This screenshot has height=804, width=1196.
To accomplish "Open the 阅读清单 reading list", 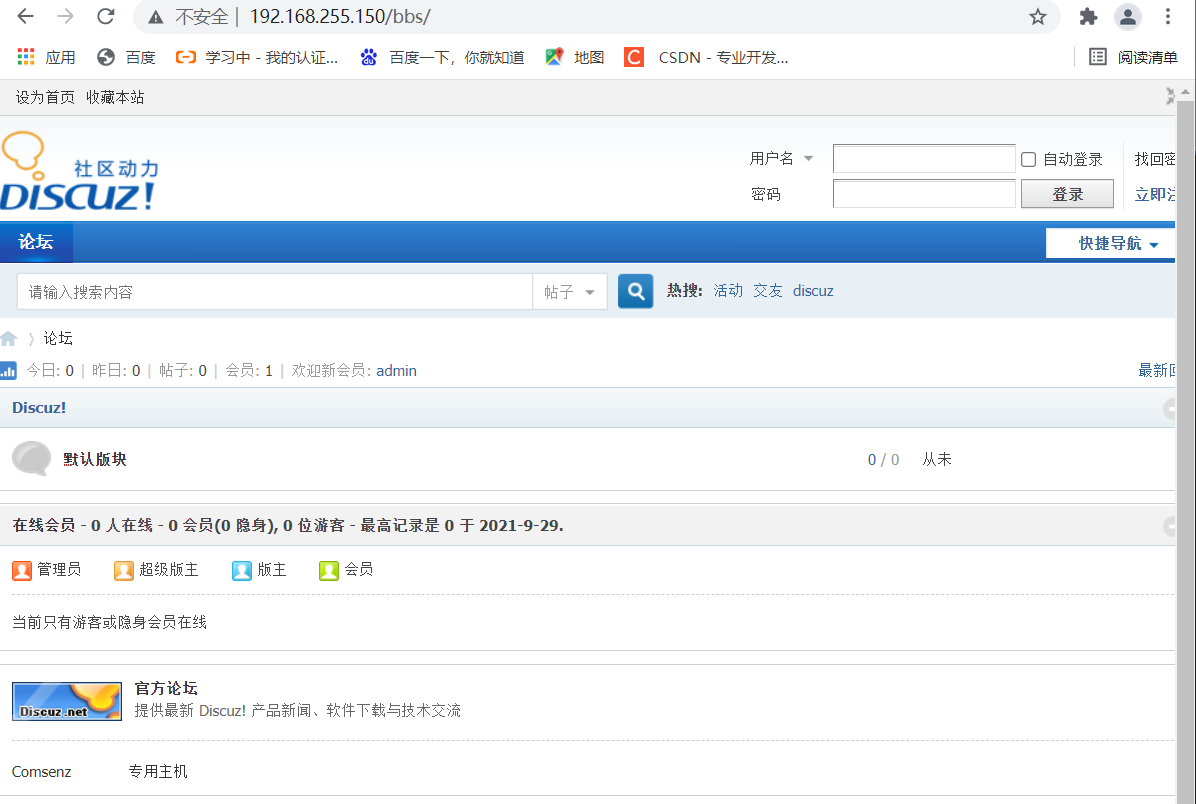I will click(x=1133, y=57).
